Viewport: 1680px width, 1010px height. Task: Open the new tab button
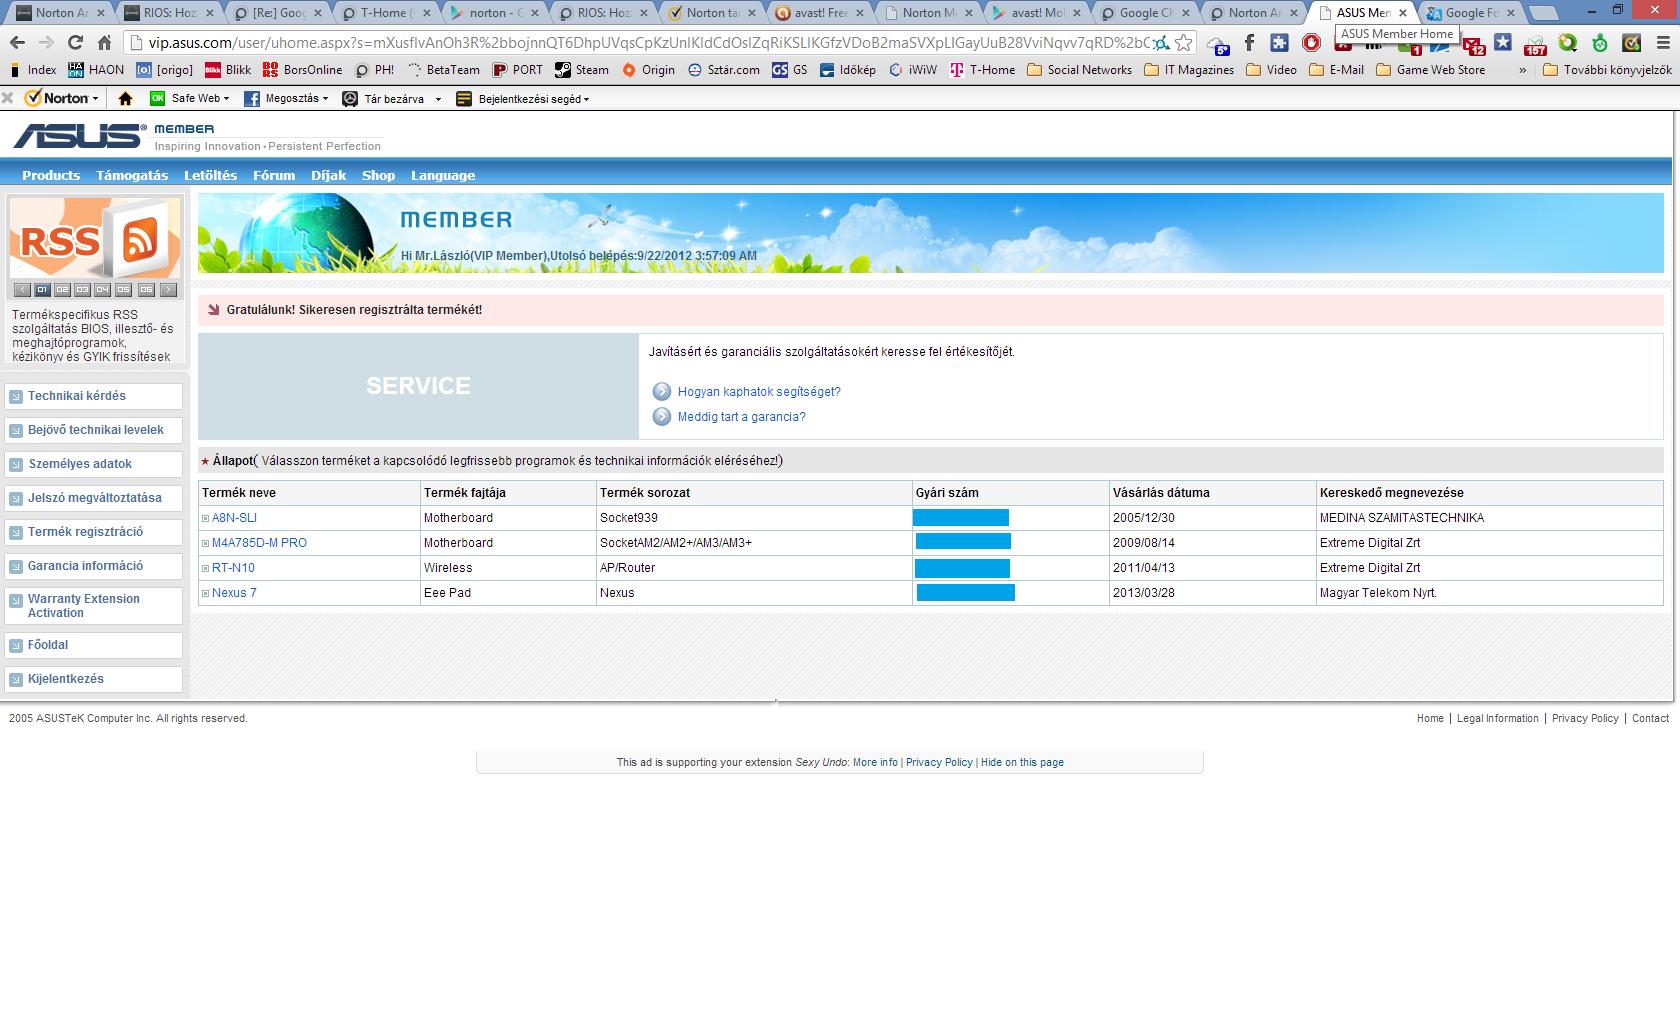[1544, 13]
